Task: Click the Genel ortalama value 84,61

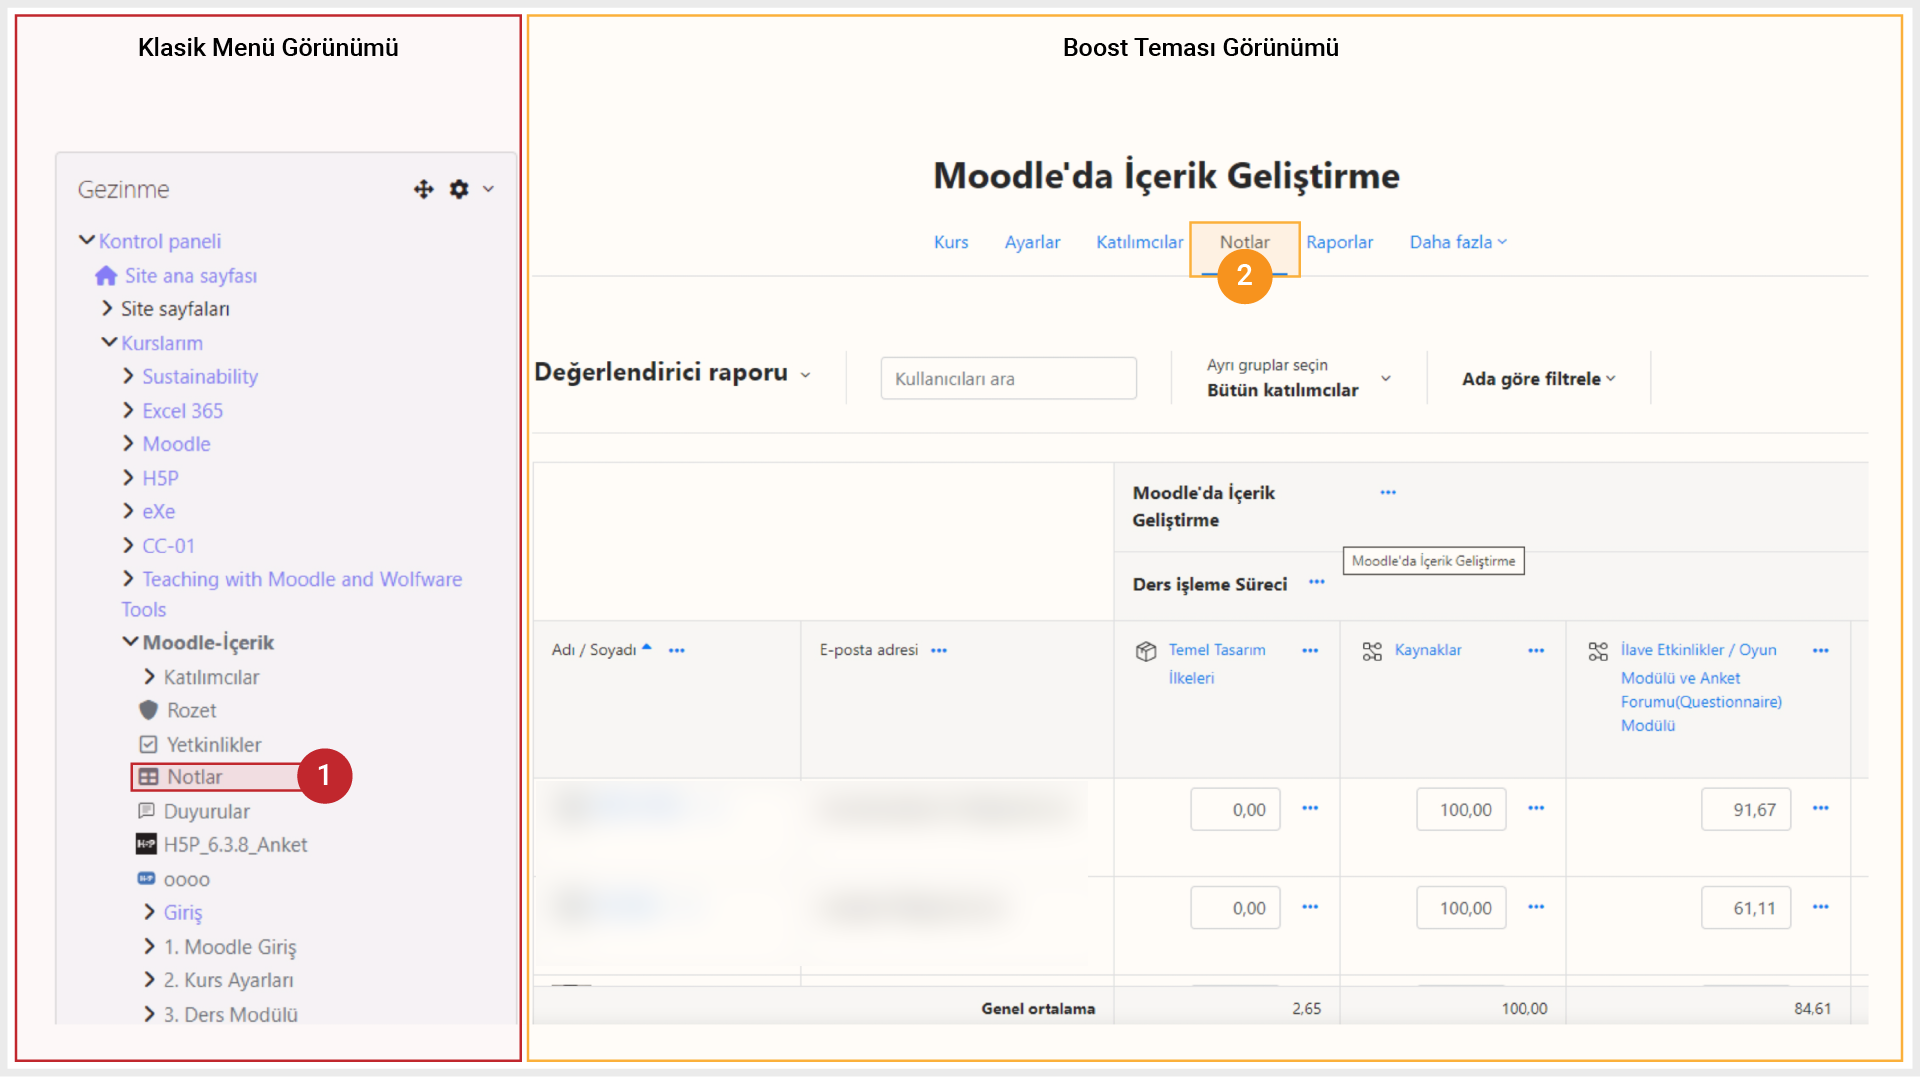Action: (x=1812, y=1008)
